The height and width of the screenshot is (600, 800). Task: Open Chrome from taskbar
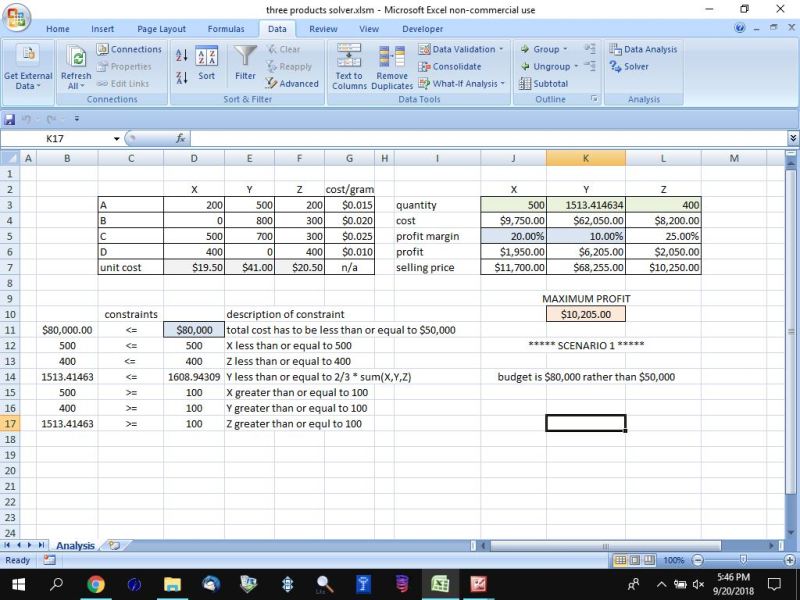[95, 584]
